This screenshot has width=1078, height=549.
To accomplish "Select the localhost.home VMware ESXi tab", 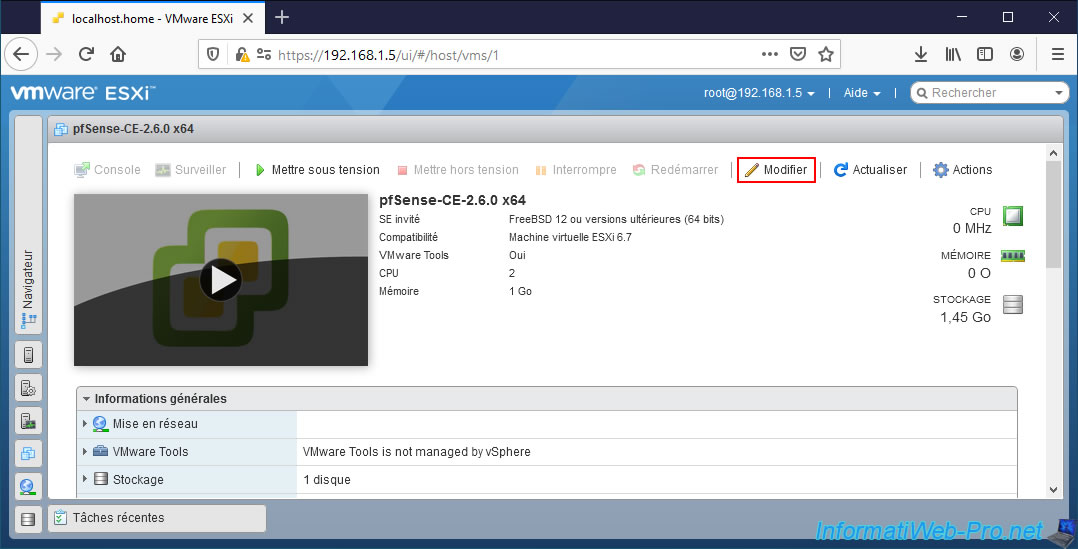I will [153, 19].
